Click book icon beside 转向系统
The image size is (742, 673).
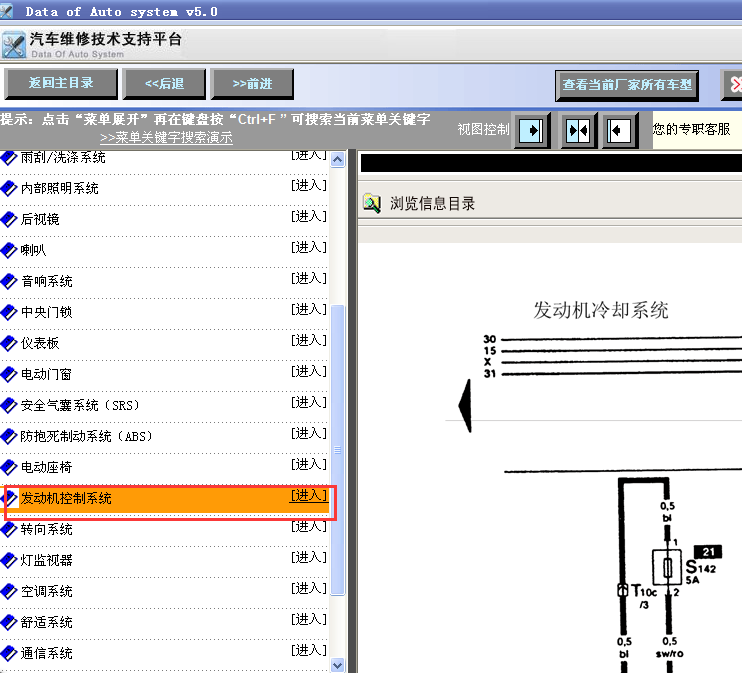tap(9, 529)
